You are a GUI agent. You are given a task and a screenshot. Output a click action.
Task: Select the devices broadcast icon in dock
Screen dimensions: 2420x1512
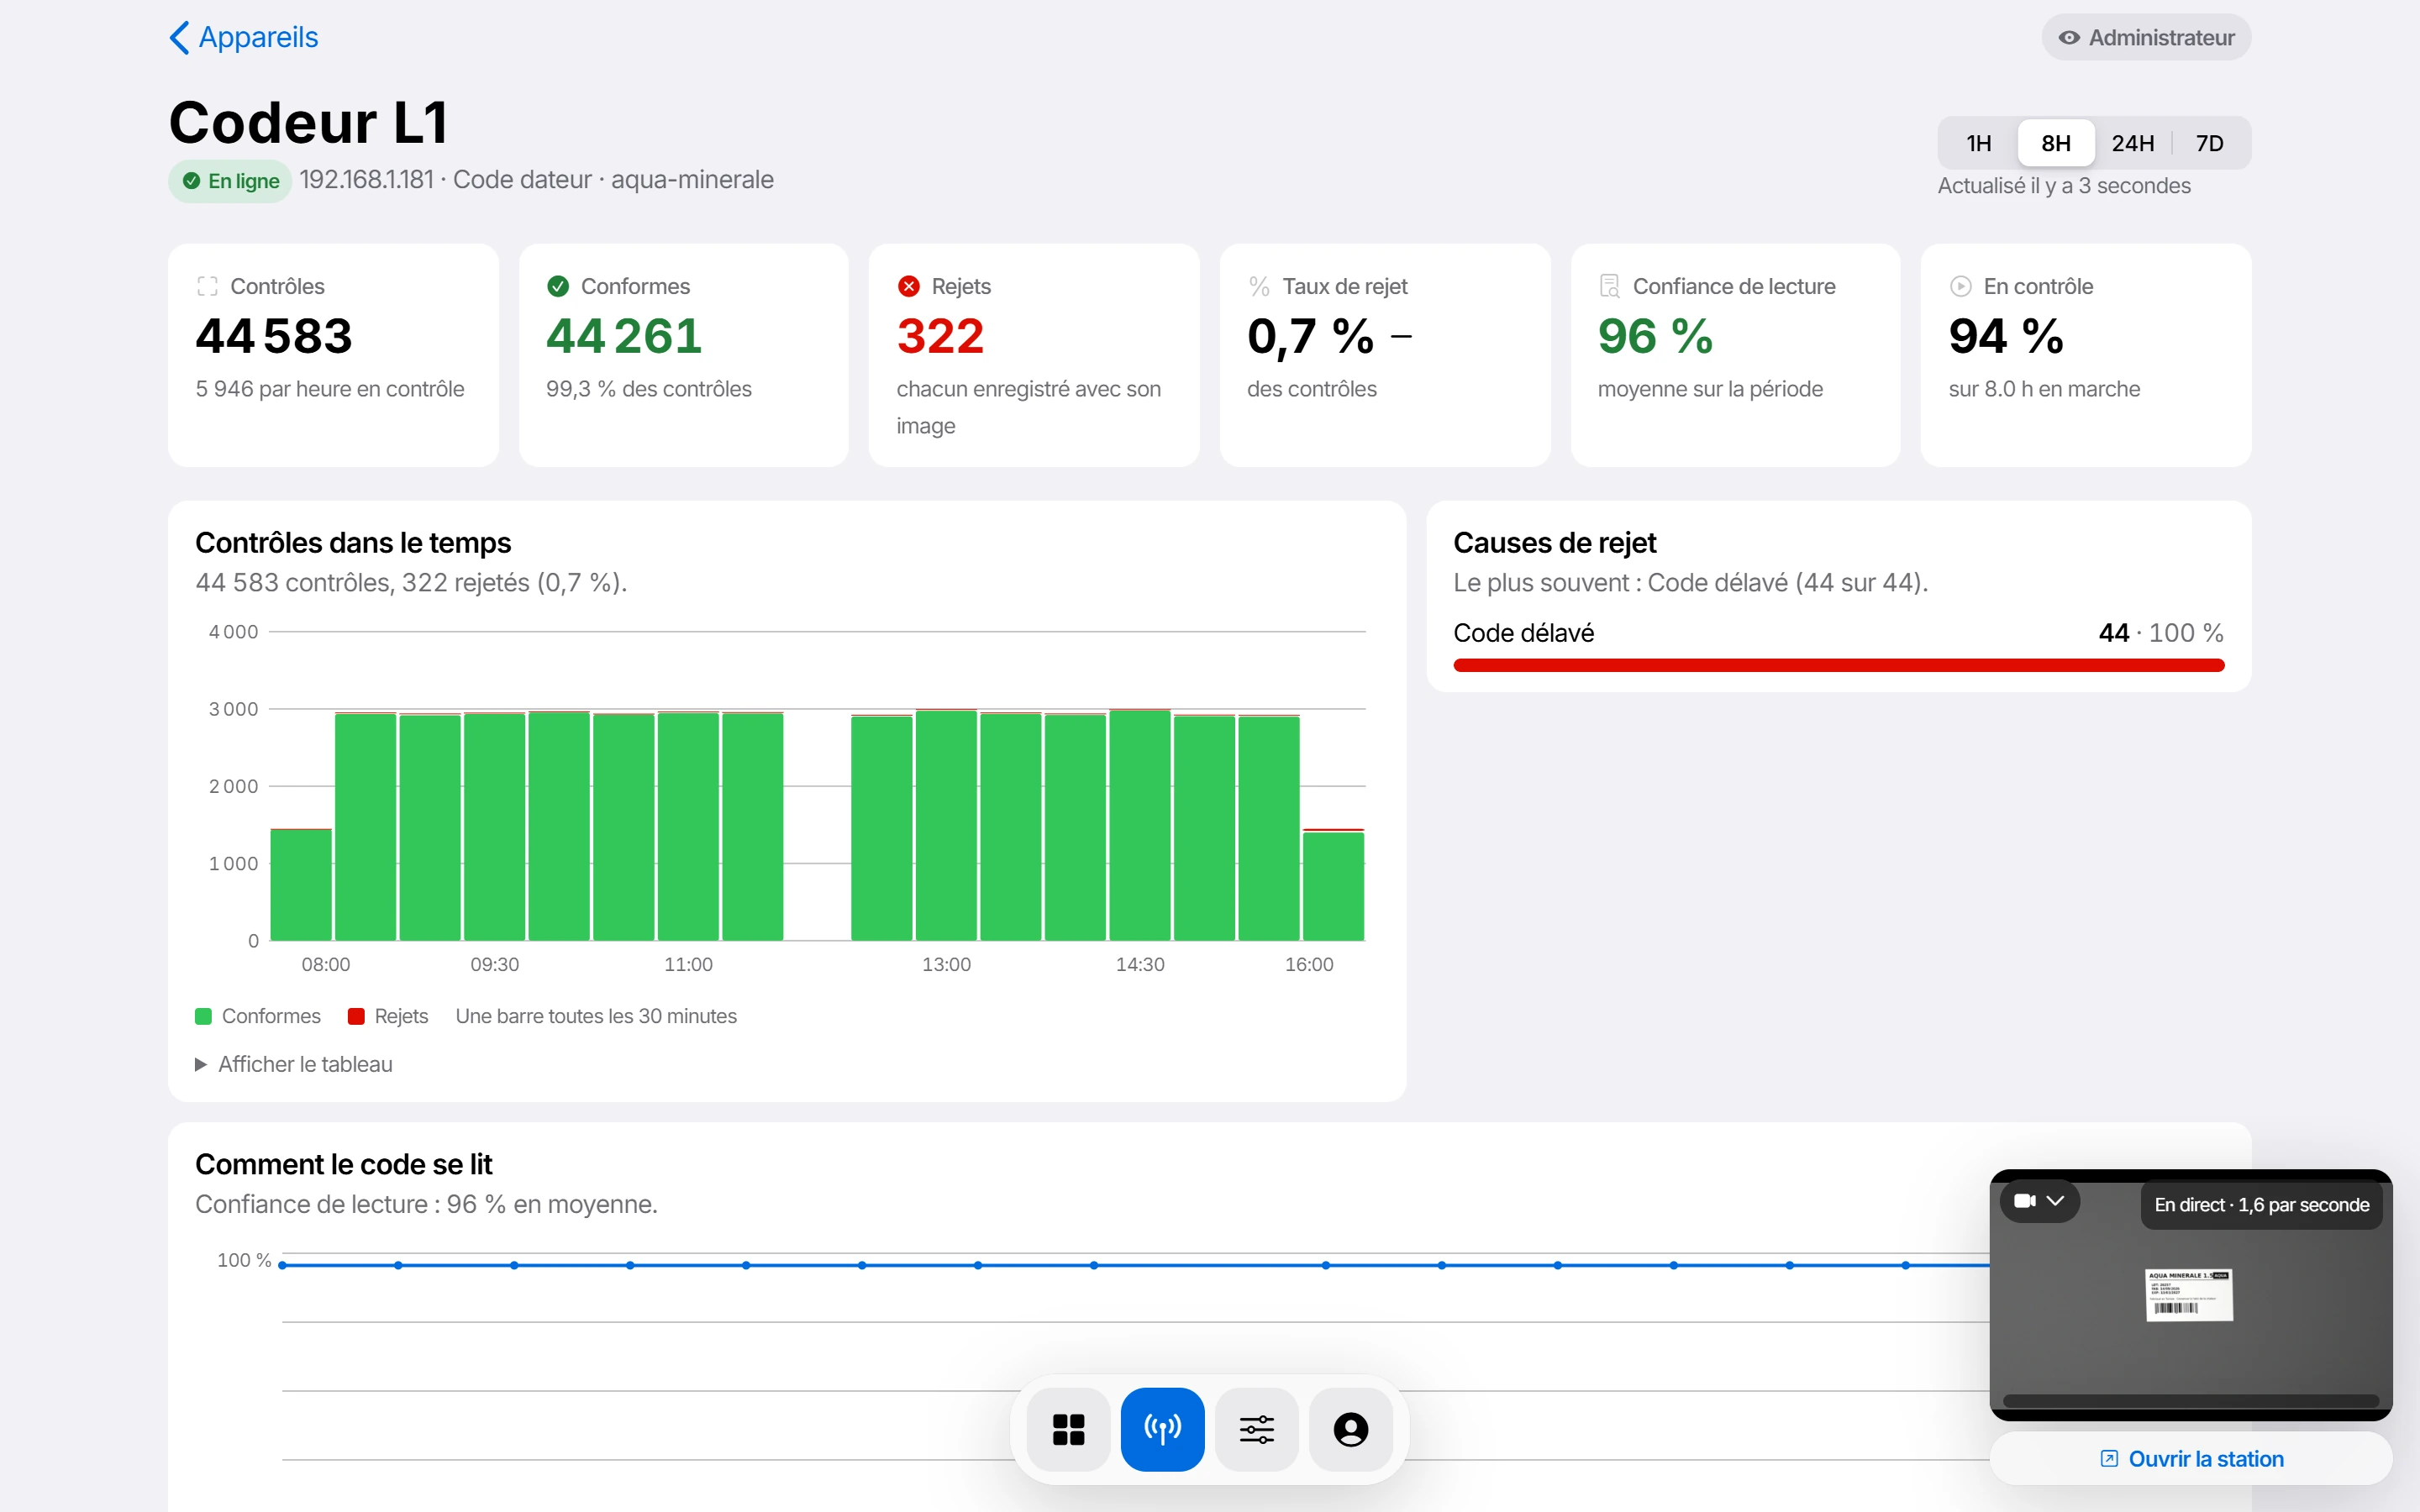pos(1162,1429)
